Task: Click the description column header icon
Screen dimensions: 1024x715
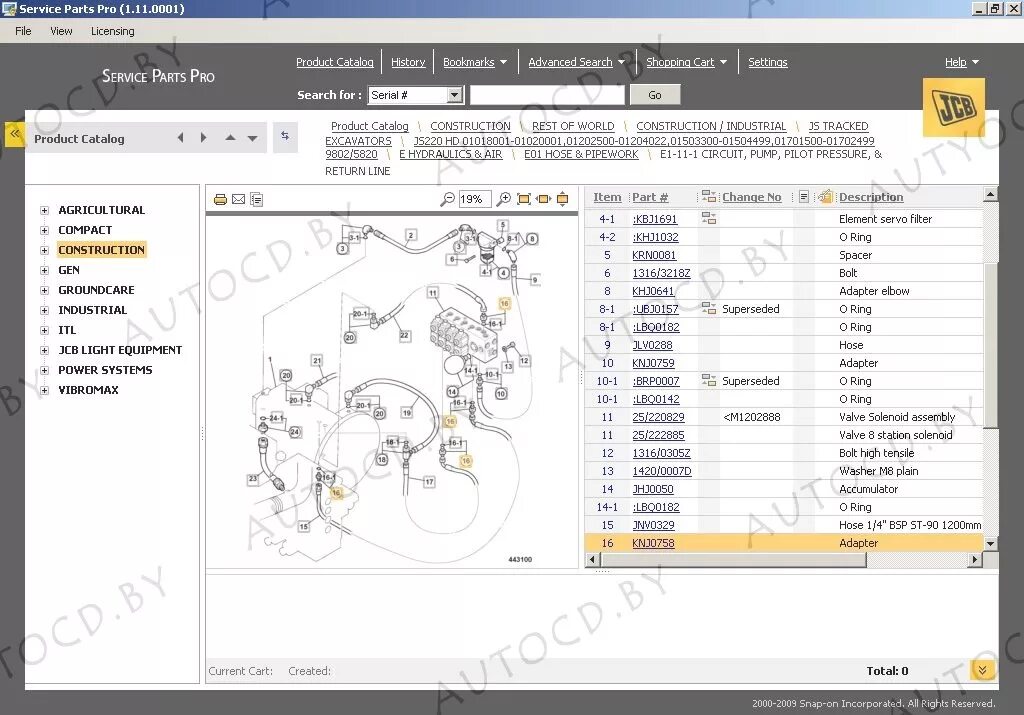Action: [x=825, y=196]
